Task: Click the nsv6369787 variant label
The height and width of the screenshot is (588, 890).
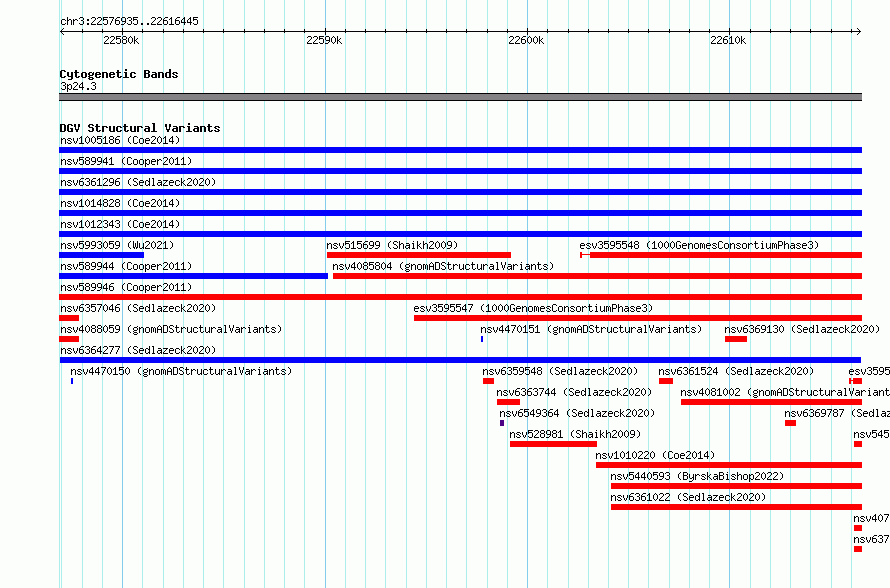Action: 837,413
